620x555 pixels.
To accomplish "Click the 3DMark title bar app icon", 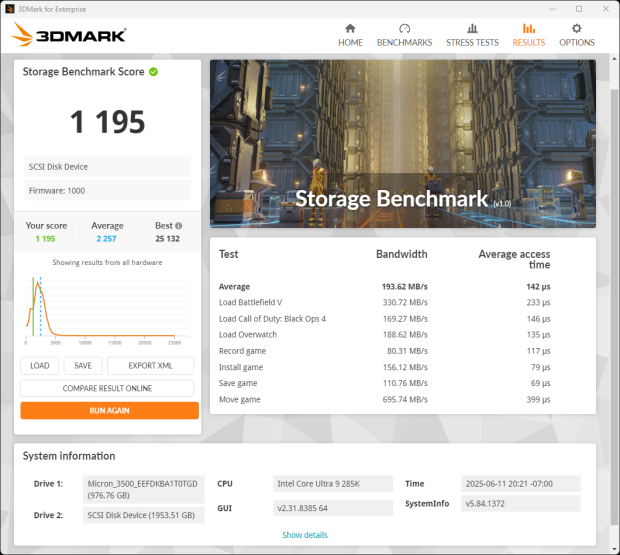I will (10, 9).
